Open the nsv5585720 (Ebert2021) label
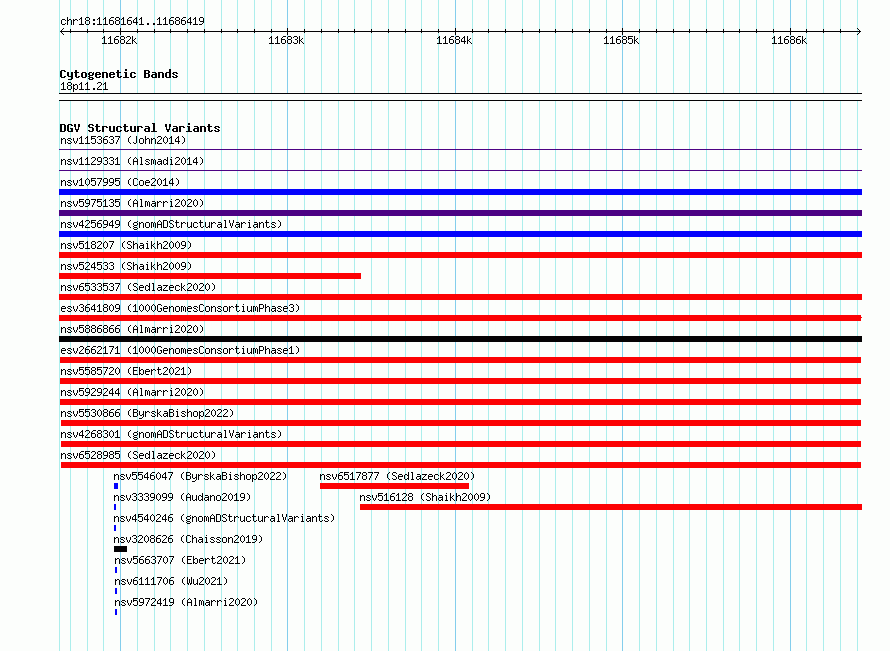 click(x=126, y=371)
